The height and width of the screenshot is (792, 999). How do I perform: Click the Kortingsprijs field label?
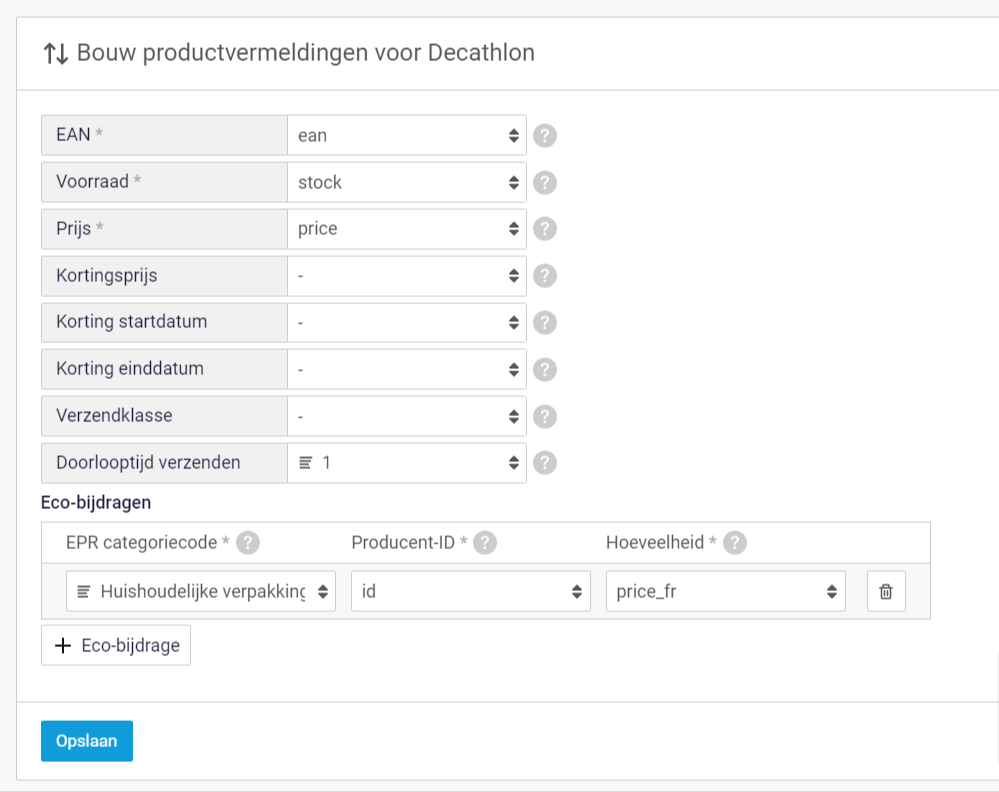tap(106, 276)
